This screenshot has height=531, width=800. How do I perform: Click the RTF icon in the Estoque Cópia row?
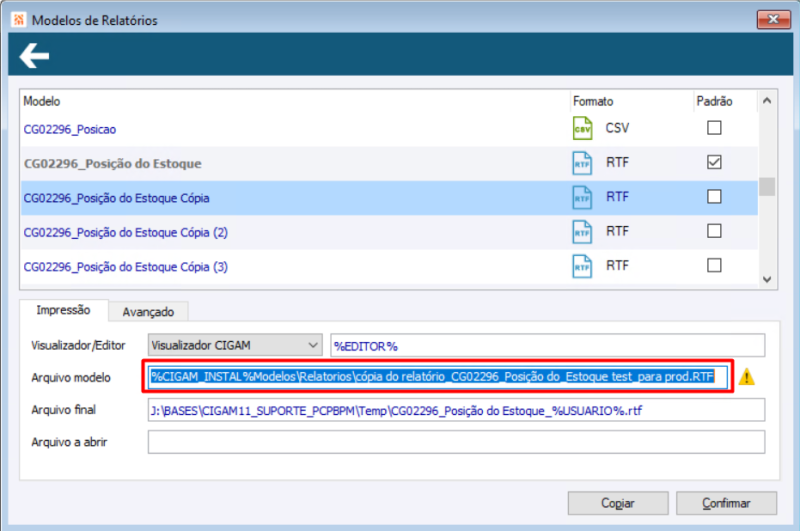click(x=582, y=197)
